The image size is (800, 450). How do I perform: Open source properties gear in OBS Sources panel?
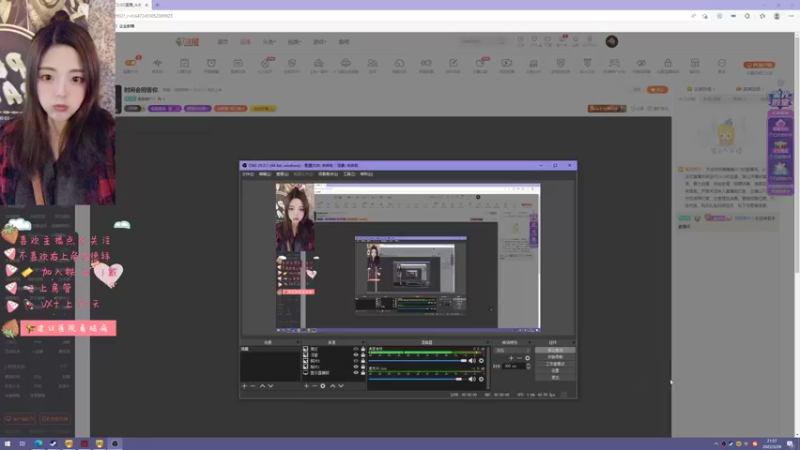click(323, 386)
